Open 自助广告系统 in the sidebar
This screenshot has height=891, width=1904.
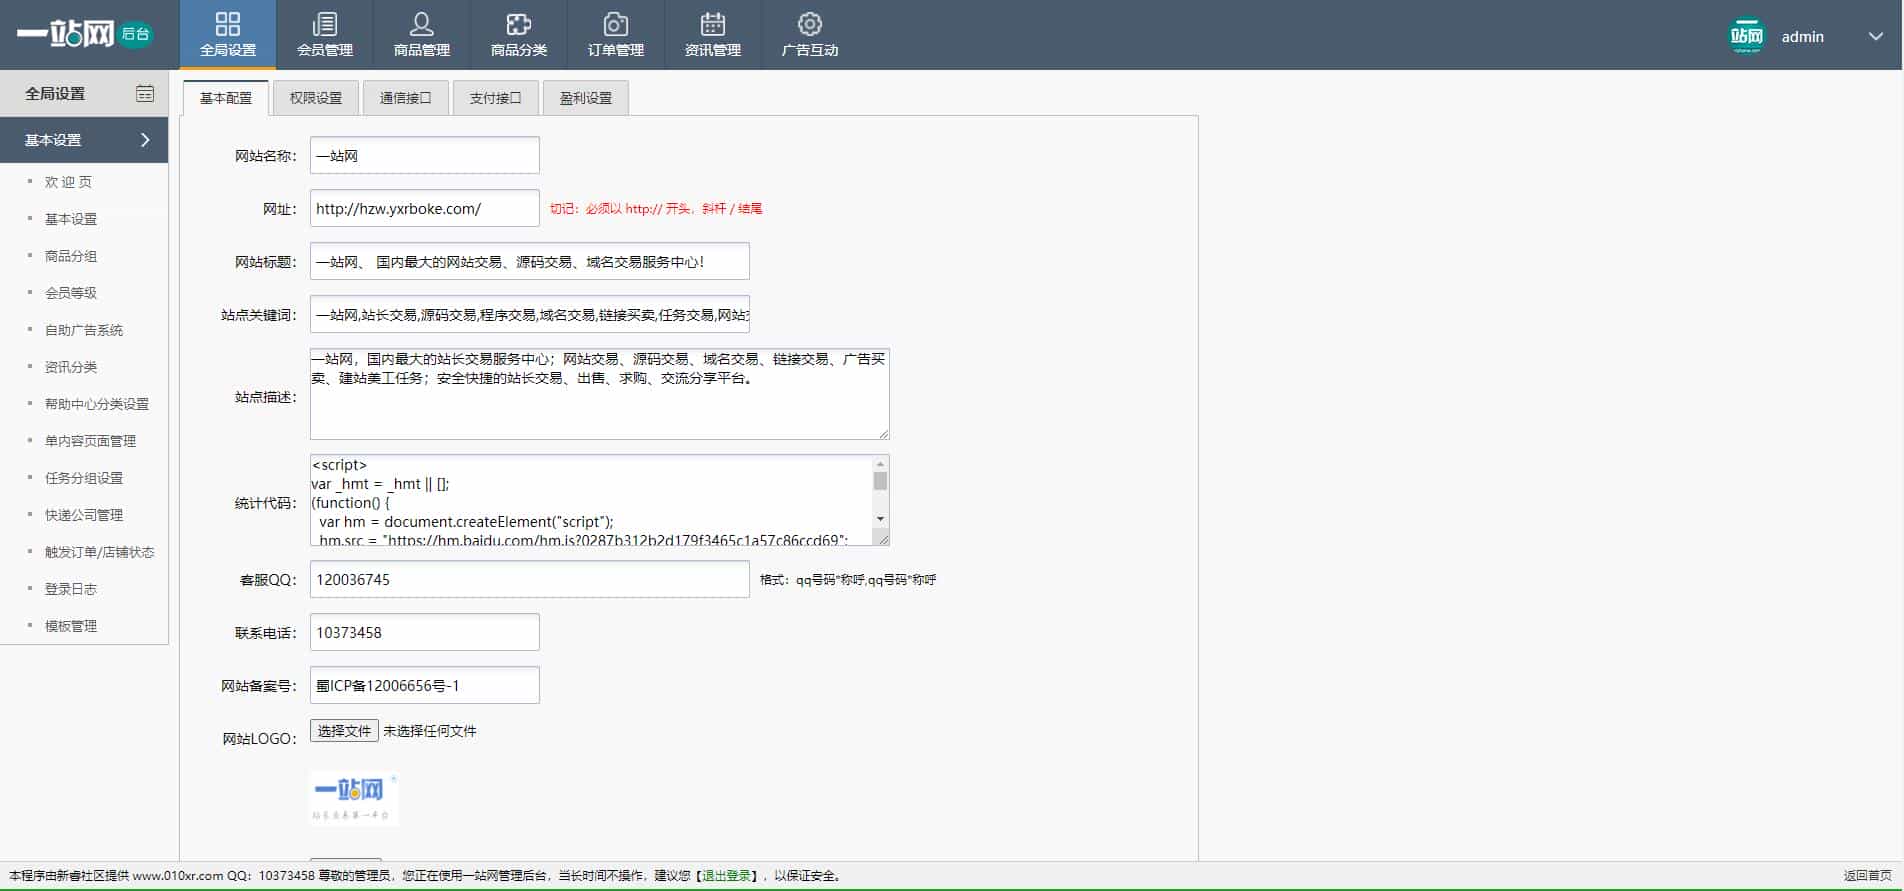click(84, 330)
